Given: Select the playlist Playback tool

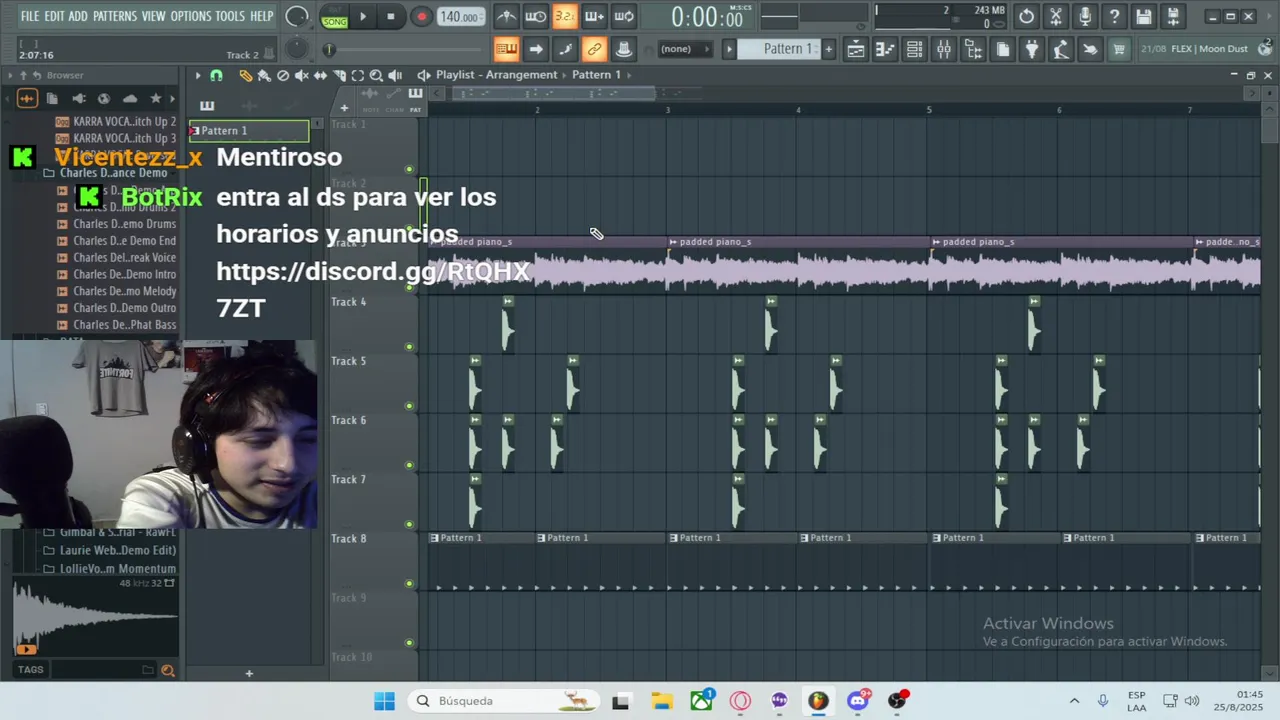Looking at the screenshot, I should [395, 75].
